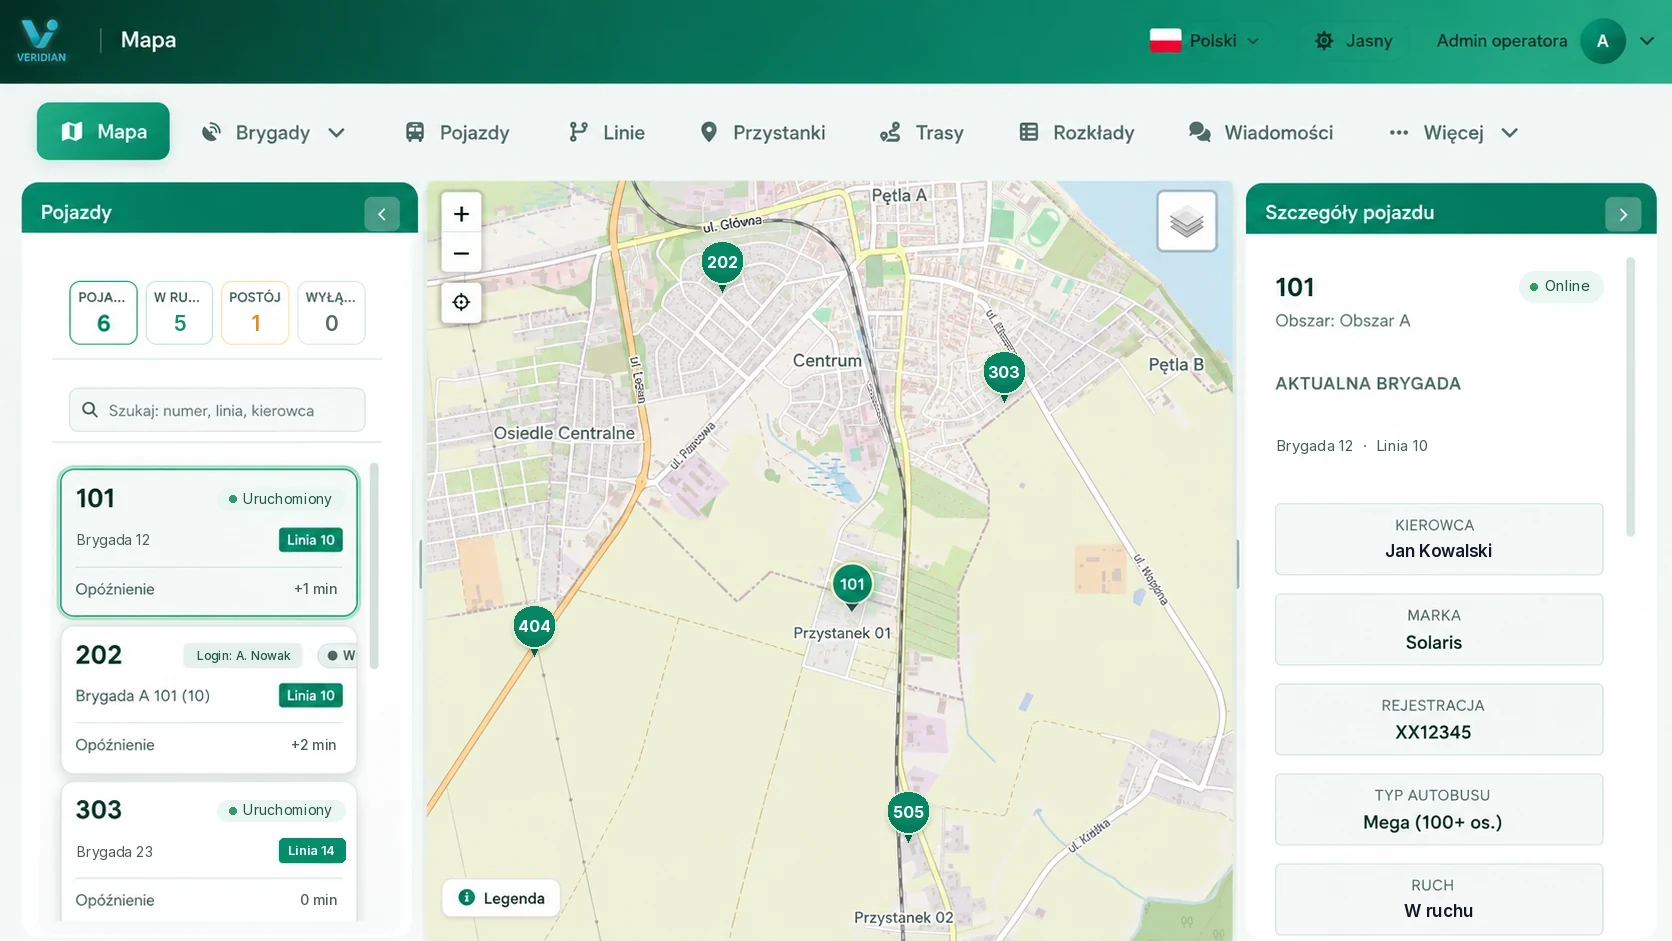Select vehicle card 101

[209, 542]
